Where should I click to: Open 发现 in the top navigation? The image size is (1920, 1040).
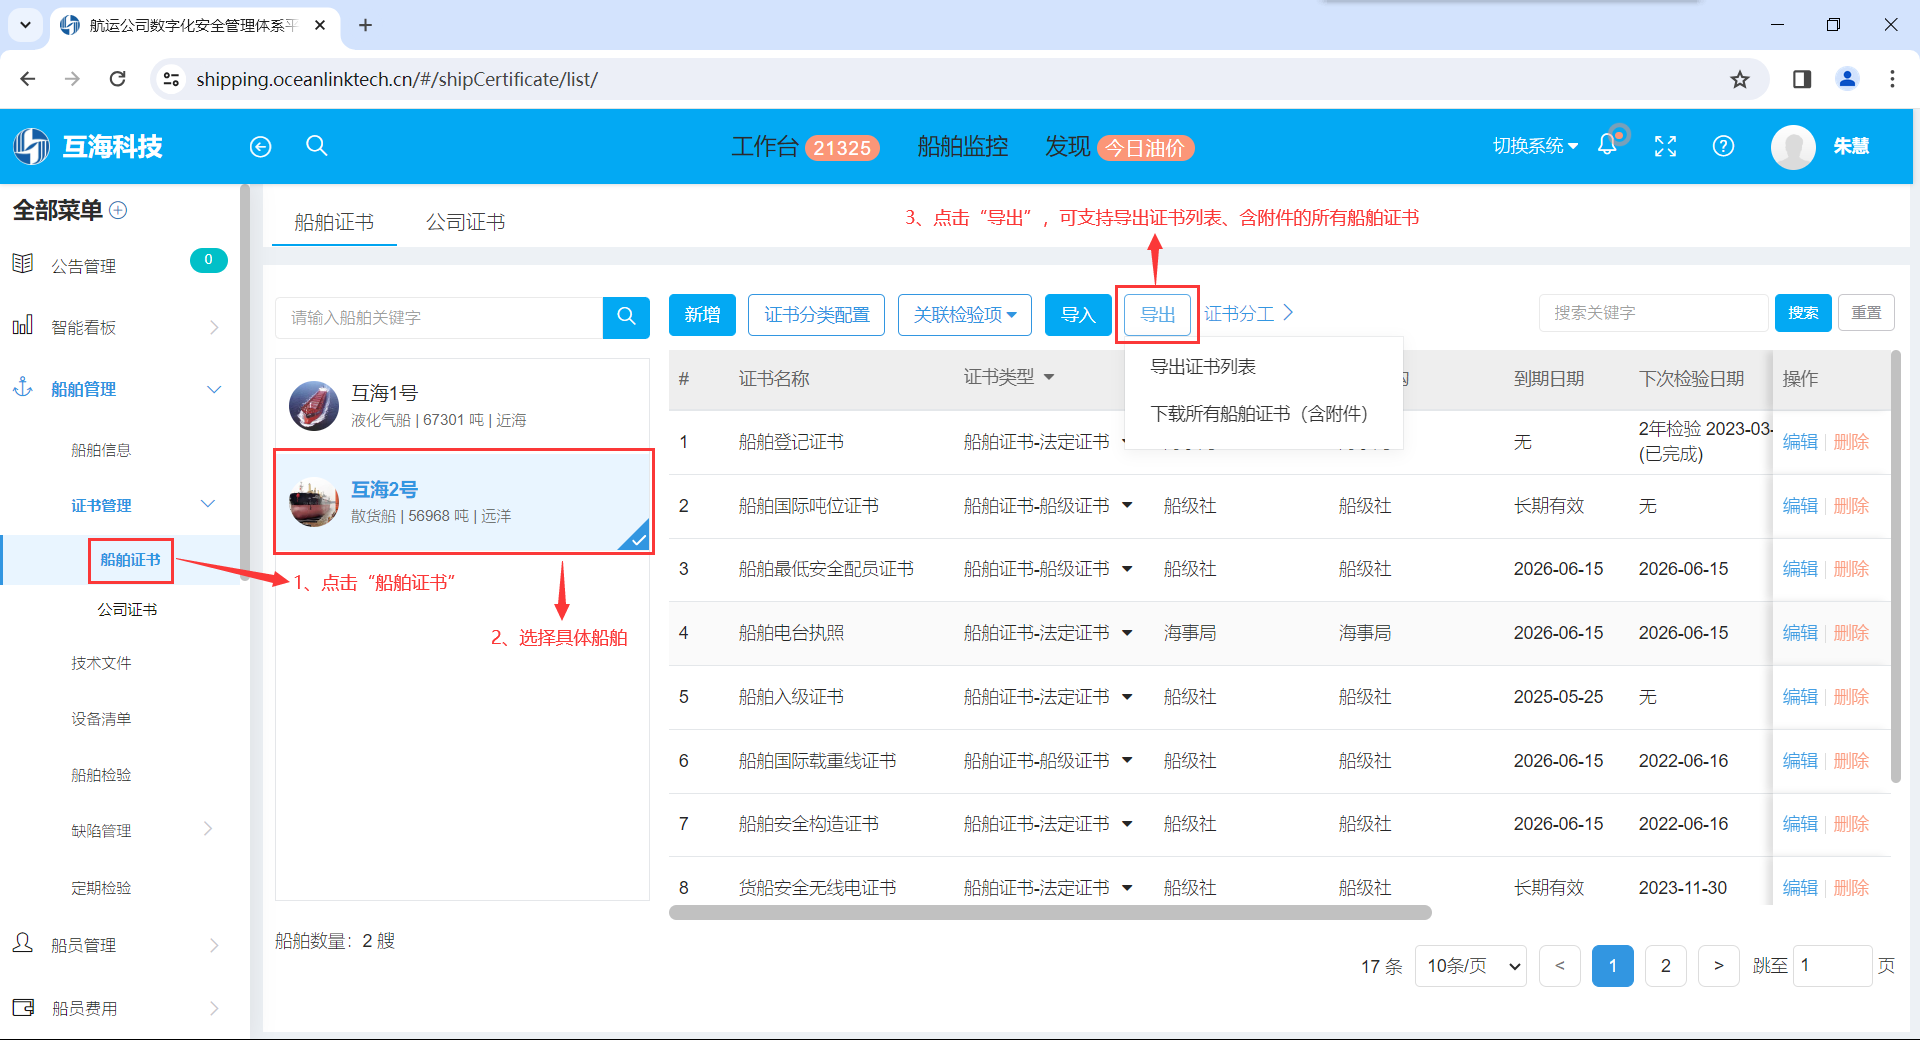(1067, 147)
